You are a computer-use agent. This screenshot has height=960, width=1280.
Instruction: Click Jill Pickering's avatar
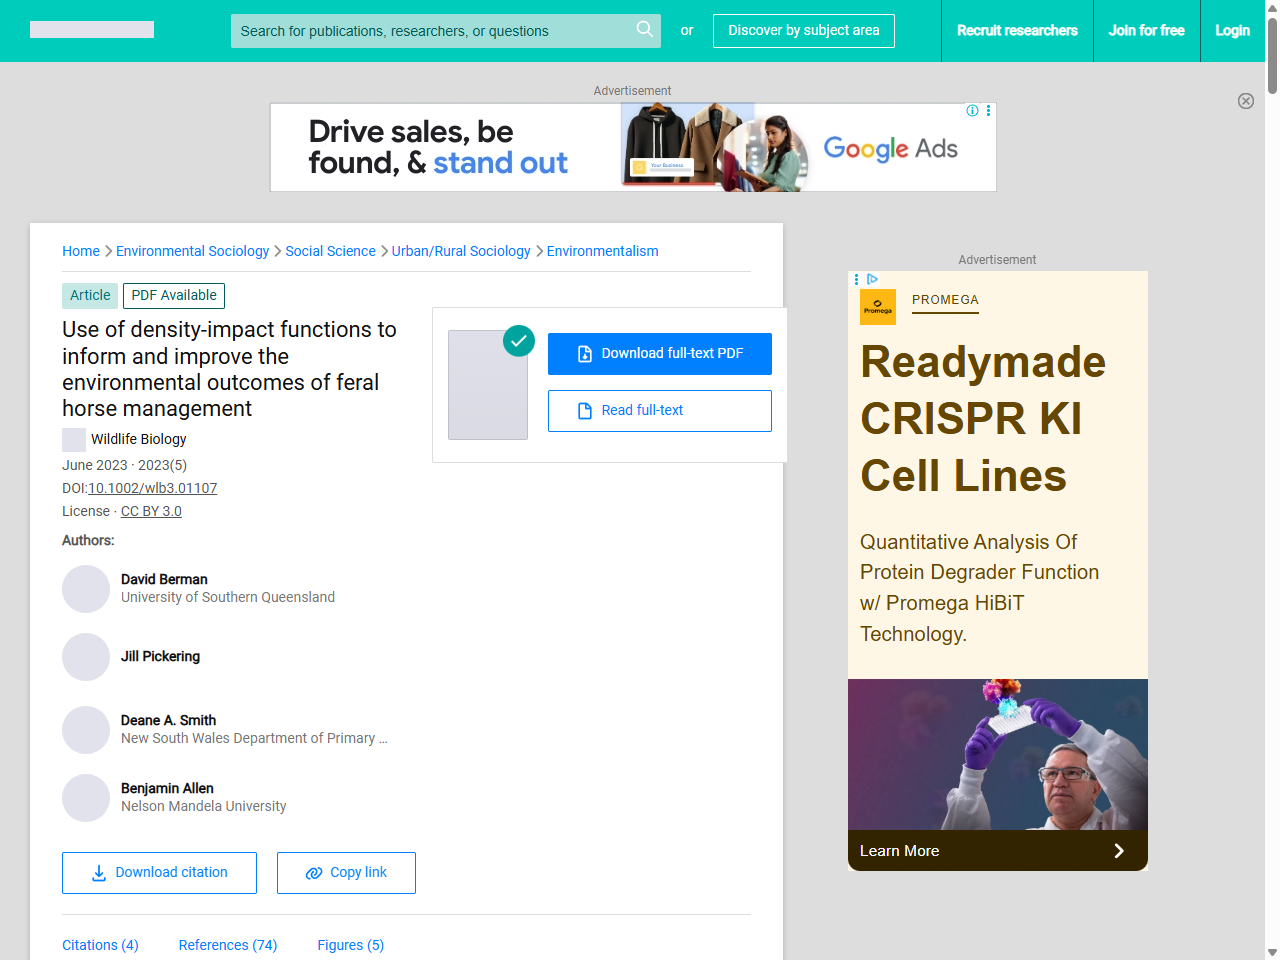(86, 657)
